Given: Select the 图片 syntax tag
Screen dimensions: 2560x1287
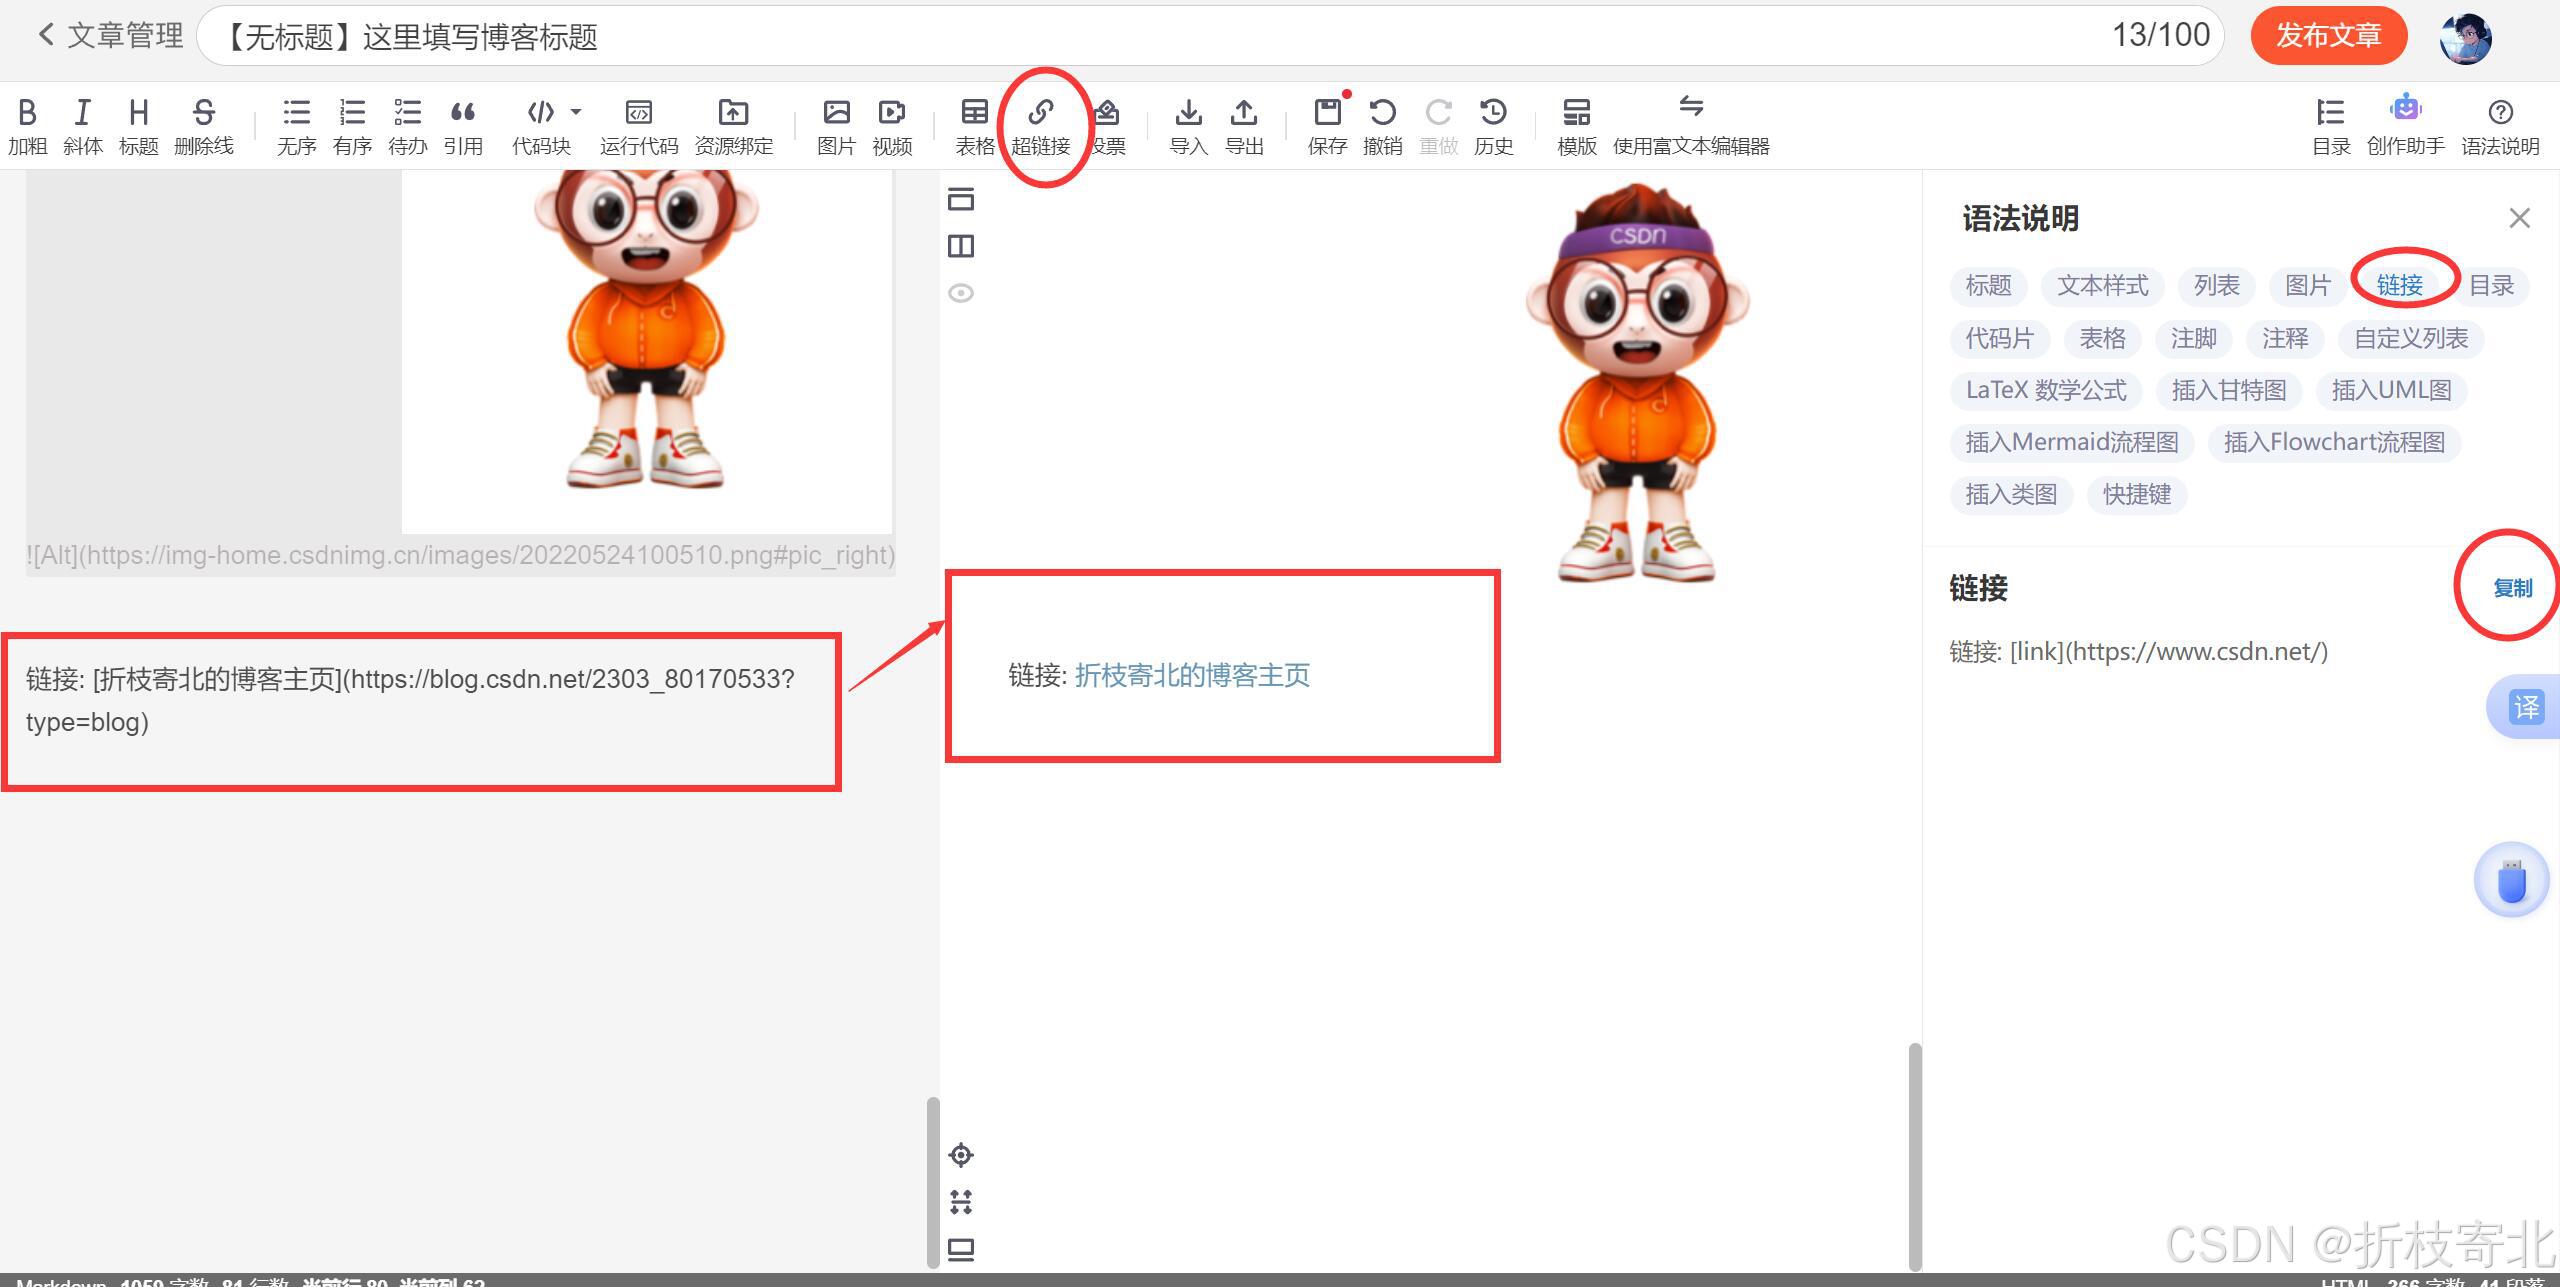Looking at the screenshot, I should coord(2308,286).
